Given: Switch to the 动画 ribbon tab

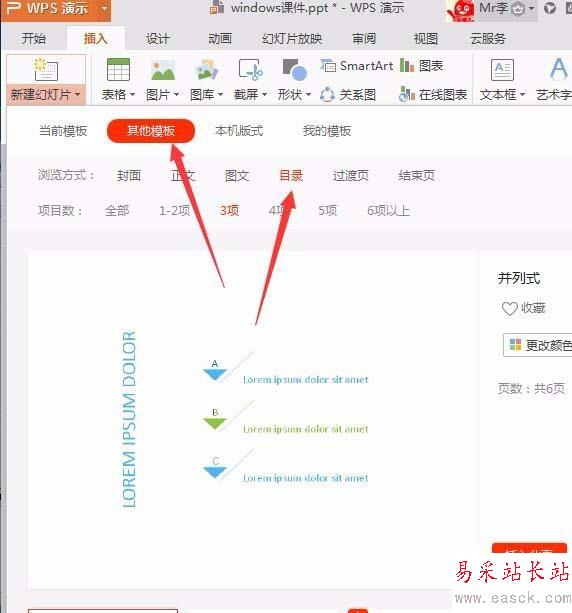Looking at the screenshot, I should point(220,39).
